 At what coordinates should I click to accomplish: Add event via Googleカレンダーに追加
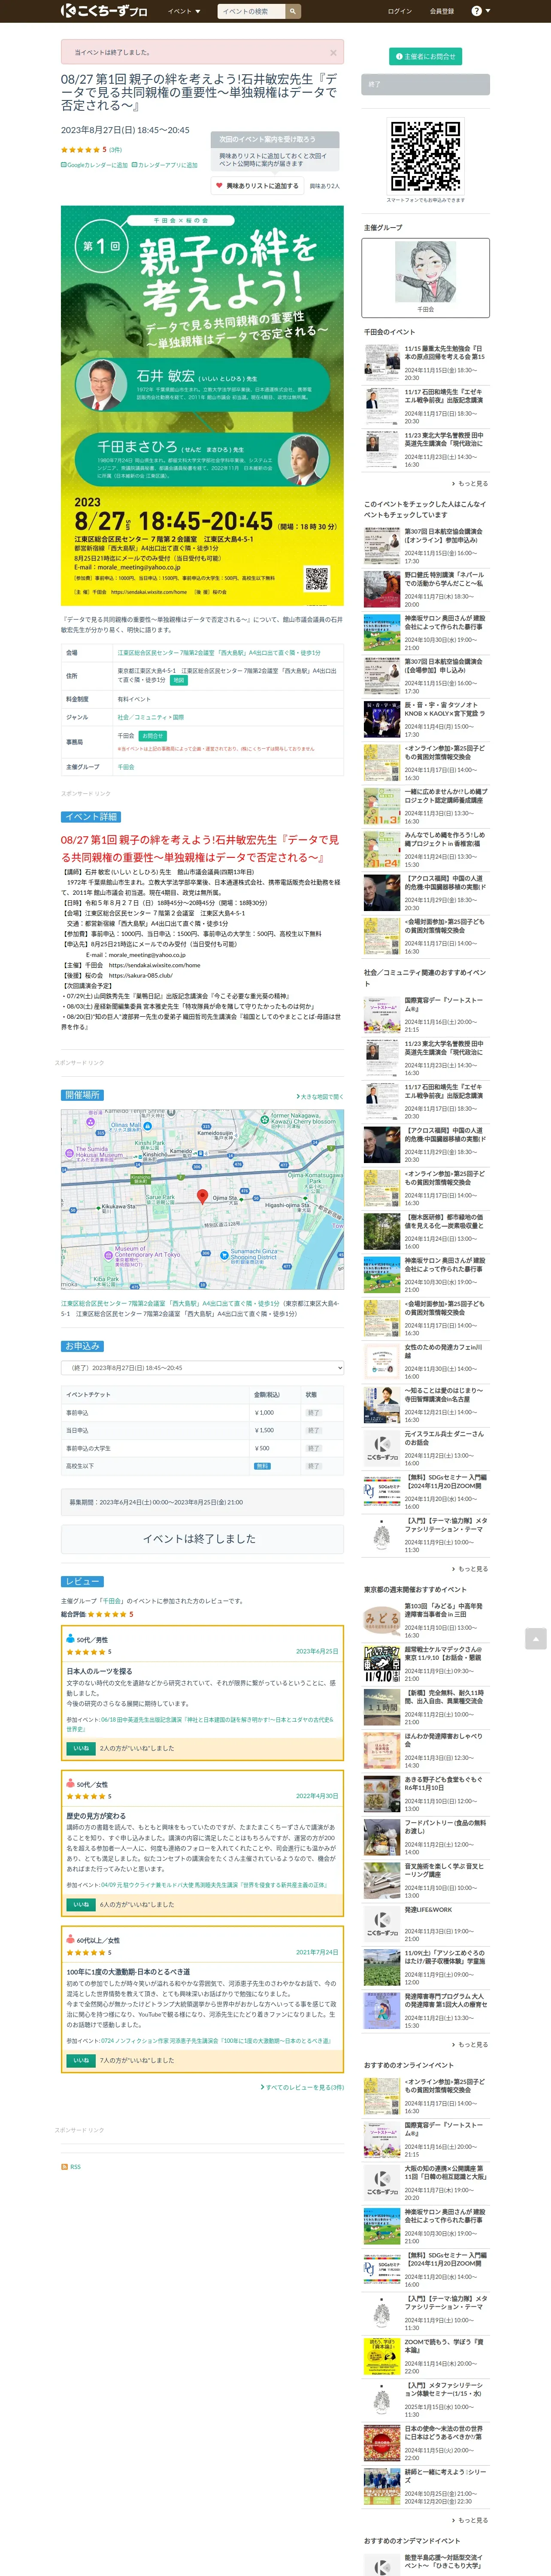click(x=94, y=165)
